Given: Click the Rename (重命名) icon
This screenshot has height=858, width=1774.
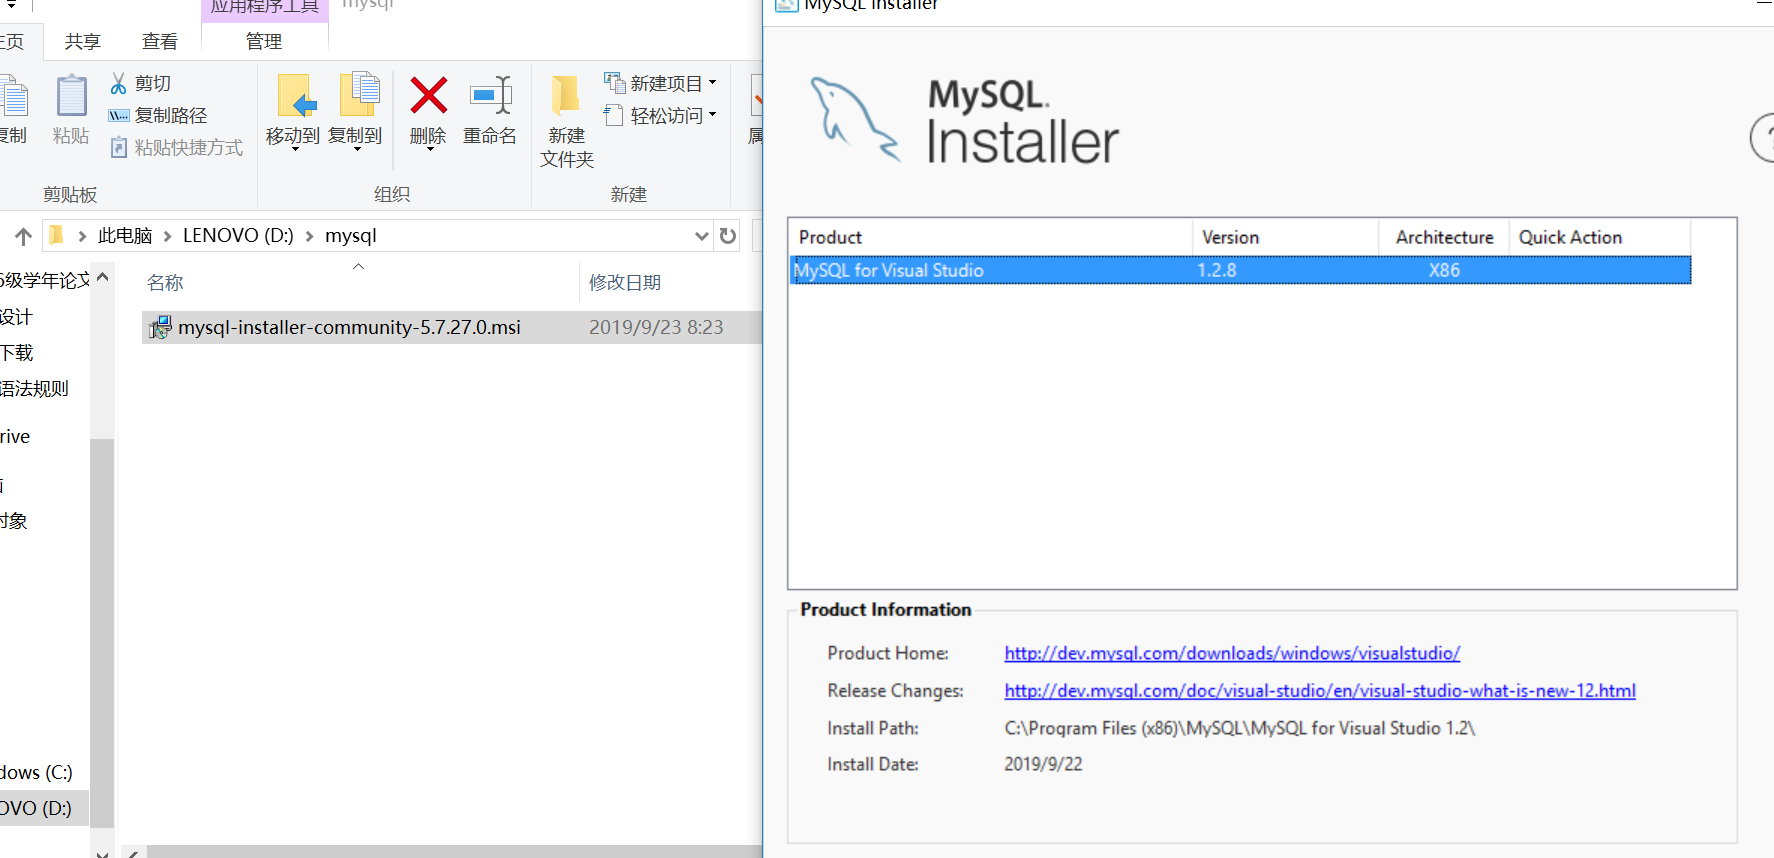Looking at the screenshot, I should [x=490, y=96].
